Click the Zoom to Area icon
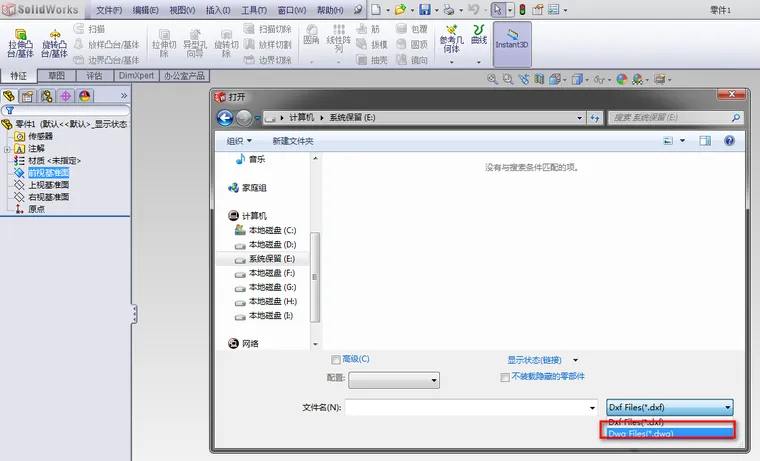The image size is (760, 461). (507, 79)
